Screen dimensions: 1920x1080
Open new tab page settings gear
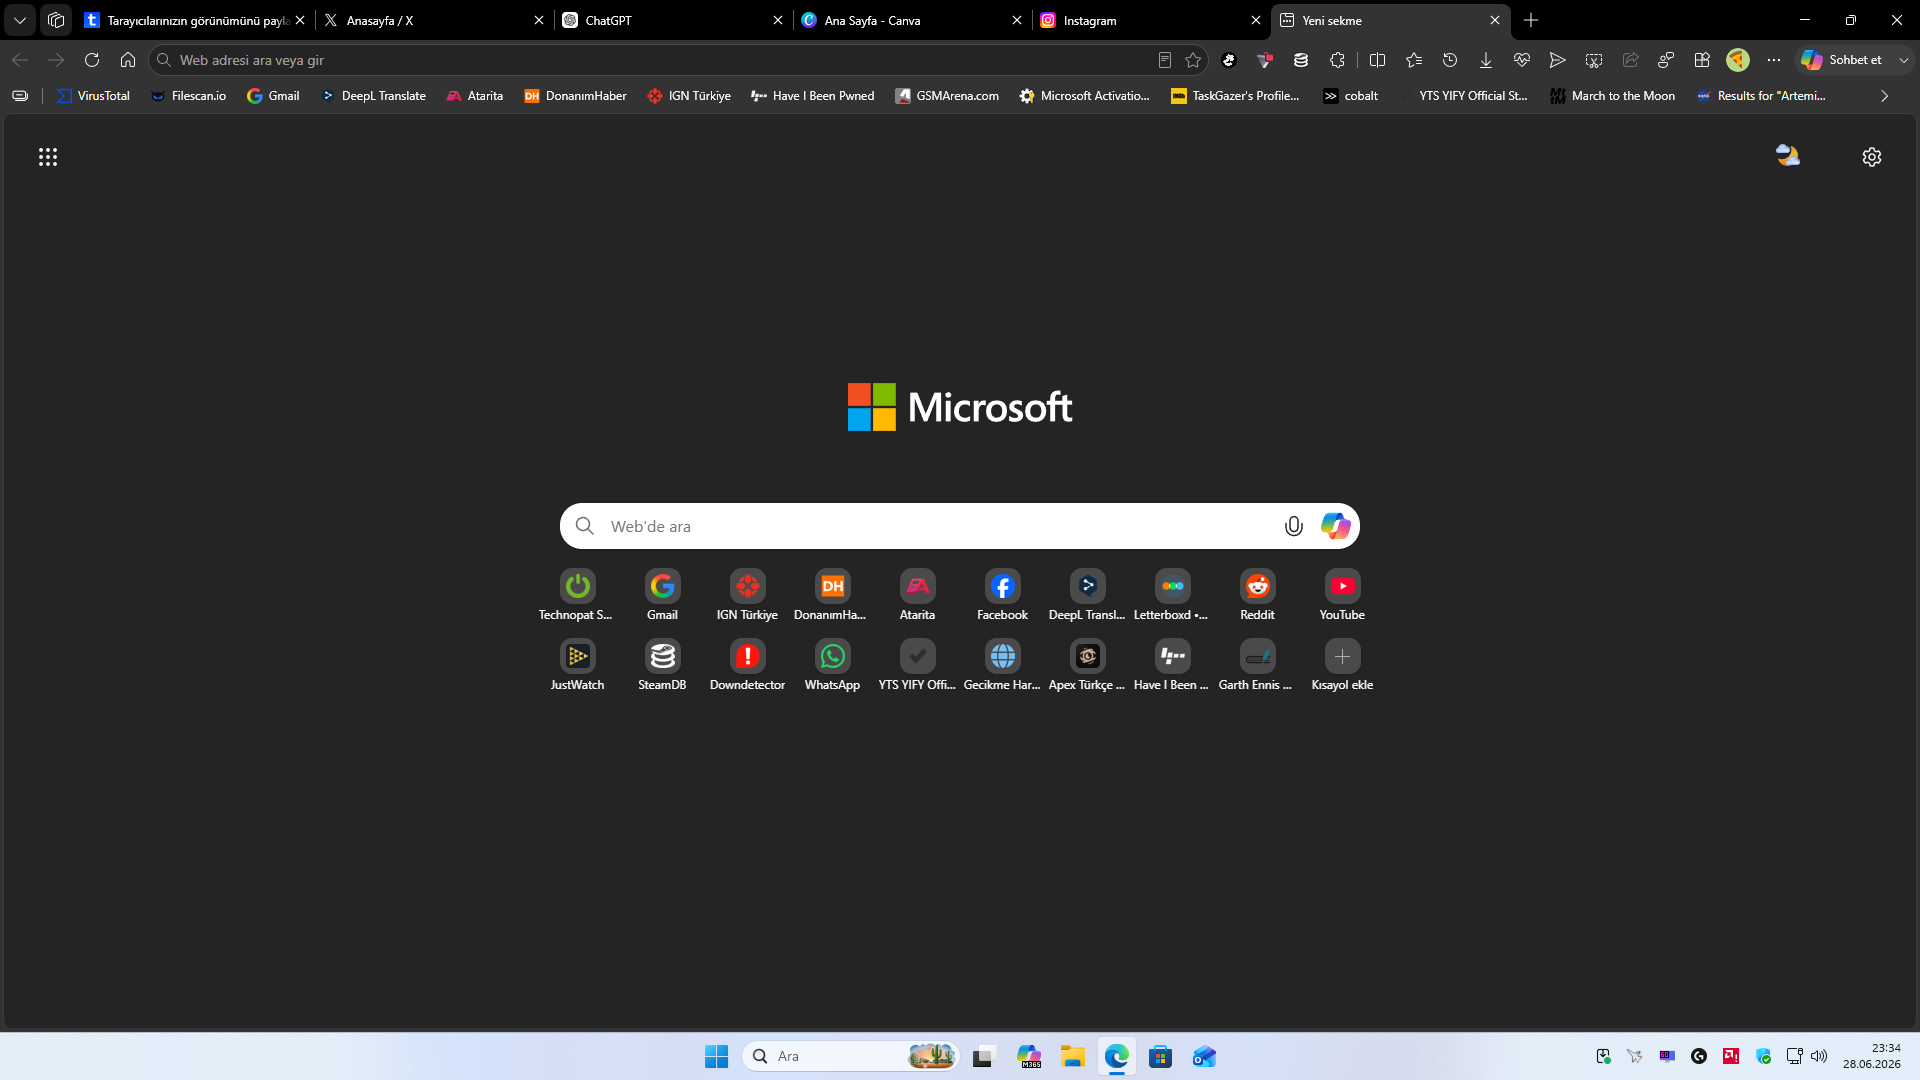point(1872,157)
